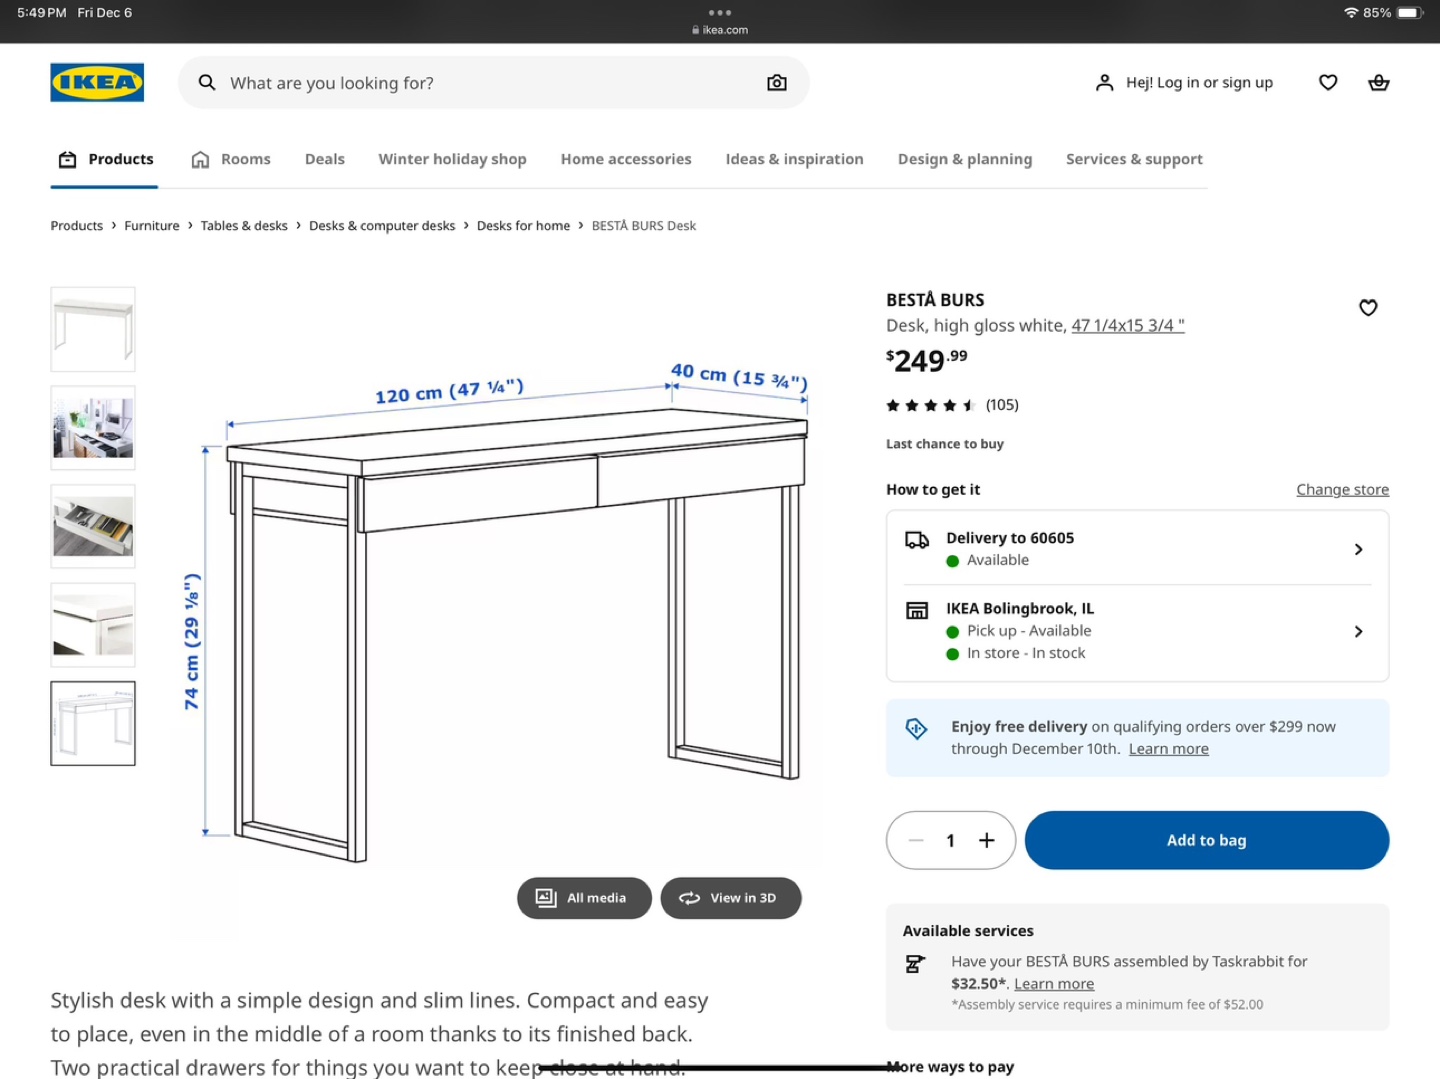The width and height of the screenshot is (1440, 1079).
Task: Open the shopping bag icon
Action: point(1379,82)
